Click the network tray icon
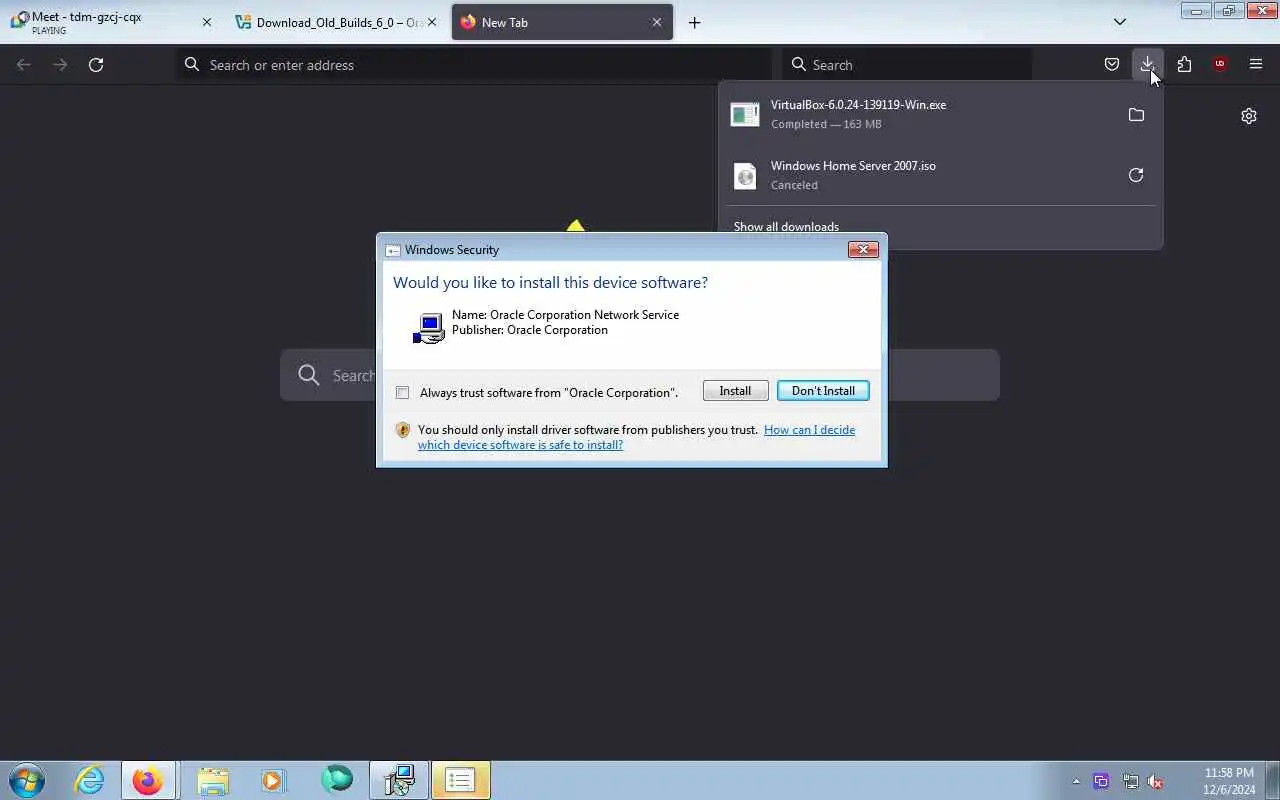Screen dimensions: 1280x800 (x=1130, y=781)
